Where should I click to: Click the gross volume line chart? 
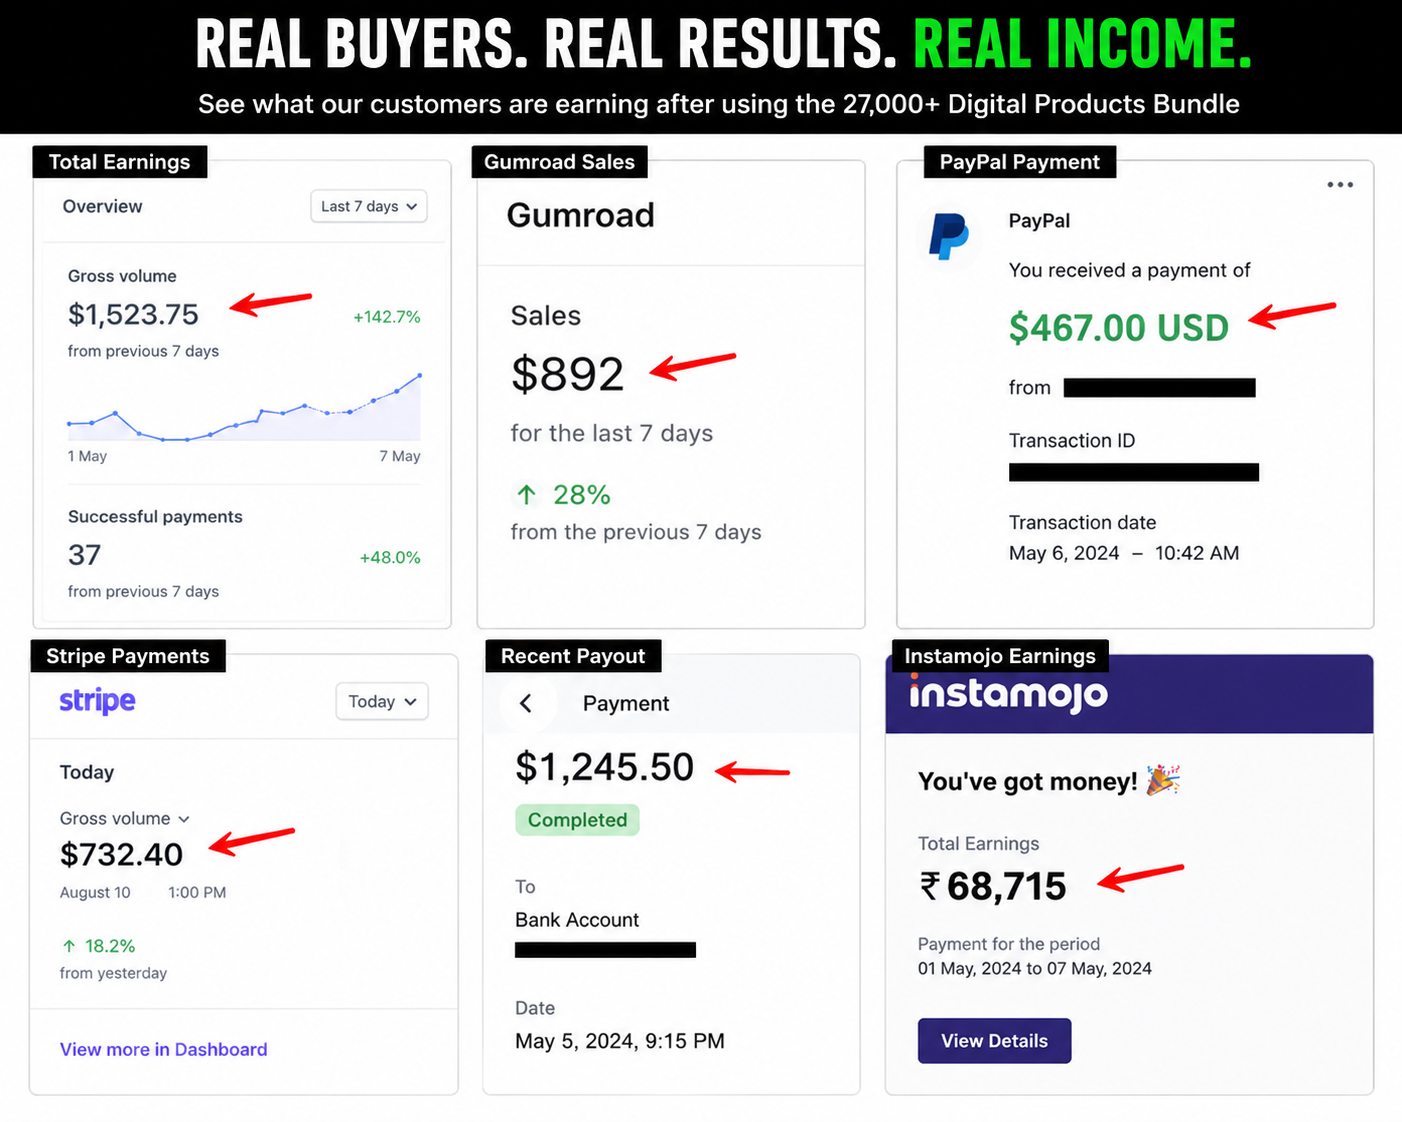click(x=244, y=408)
